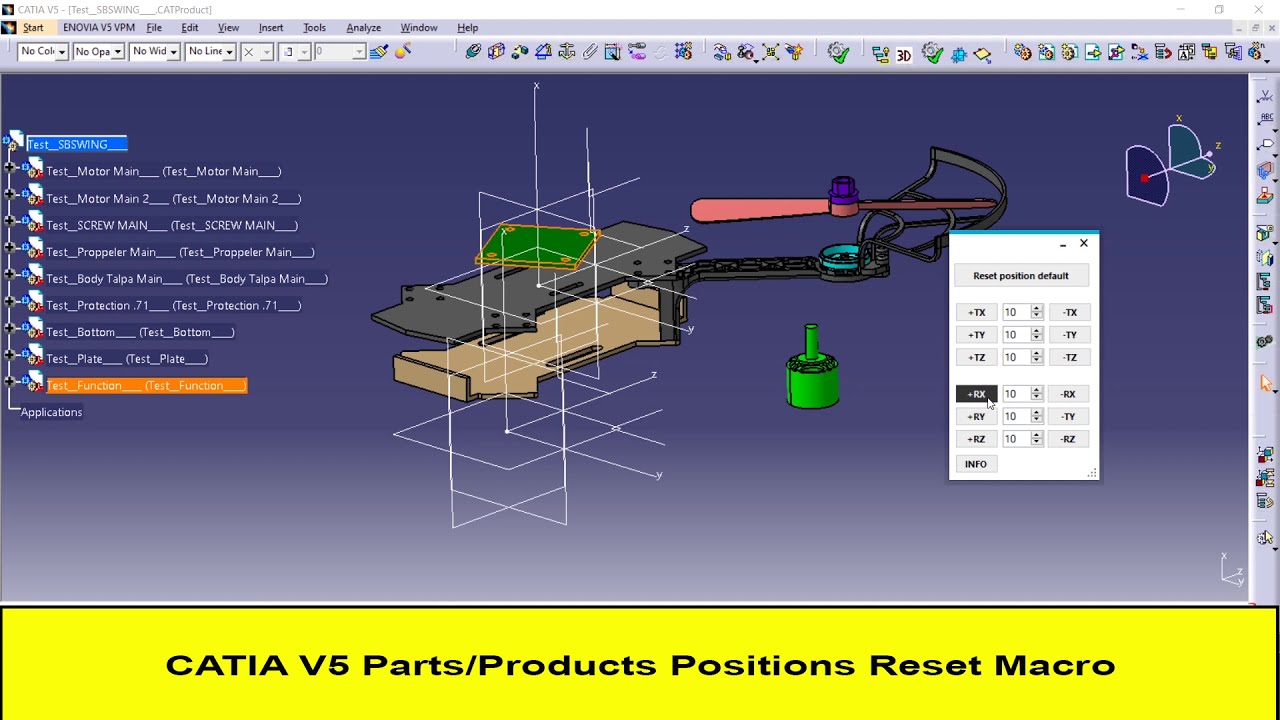
Task: Select Test__Body Talpa Main___ tree item
Action: point(187,279)
